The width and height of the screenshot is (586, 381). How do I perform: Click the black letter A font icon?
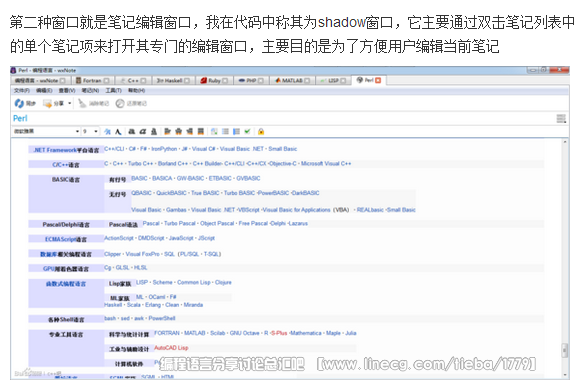pyautogui.click(x=118, y=131)
